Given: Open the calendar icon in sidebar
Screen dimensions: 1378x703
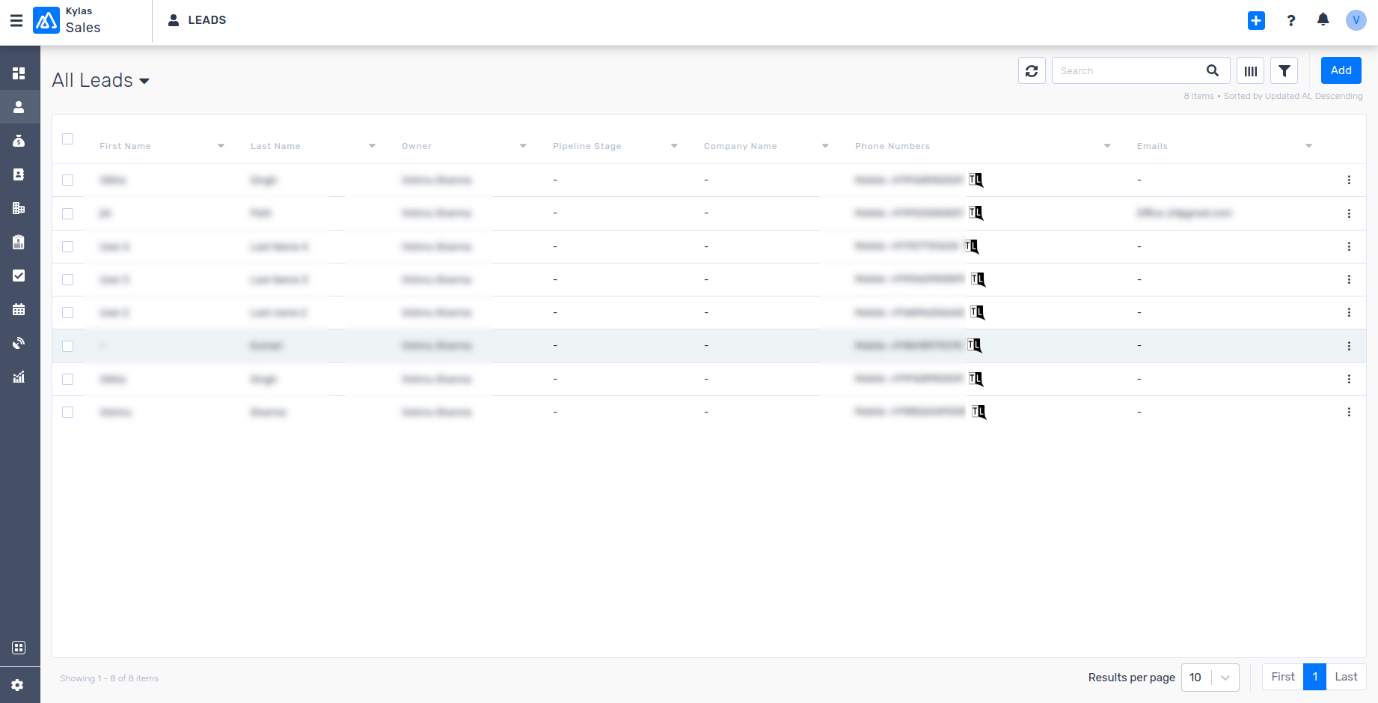Looking at the screenshot, I should [x=18, y=309].
